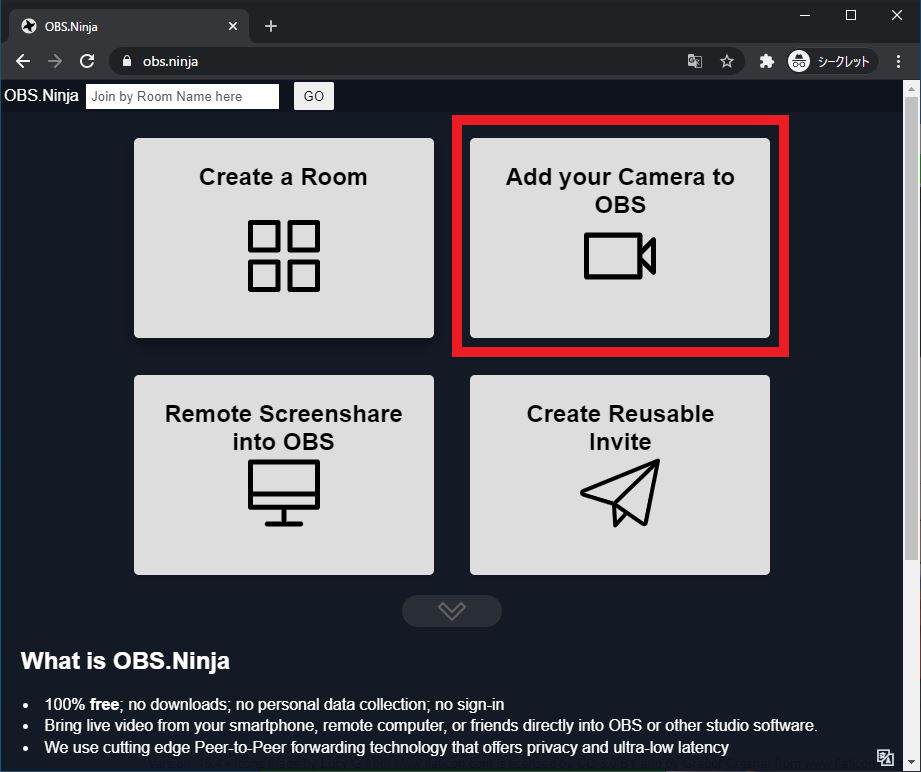The width and height of the screenshot is (921, 772).
Task: Open the incognito profile menu
Action: (x=830, y=61)
